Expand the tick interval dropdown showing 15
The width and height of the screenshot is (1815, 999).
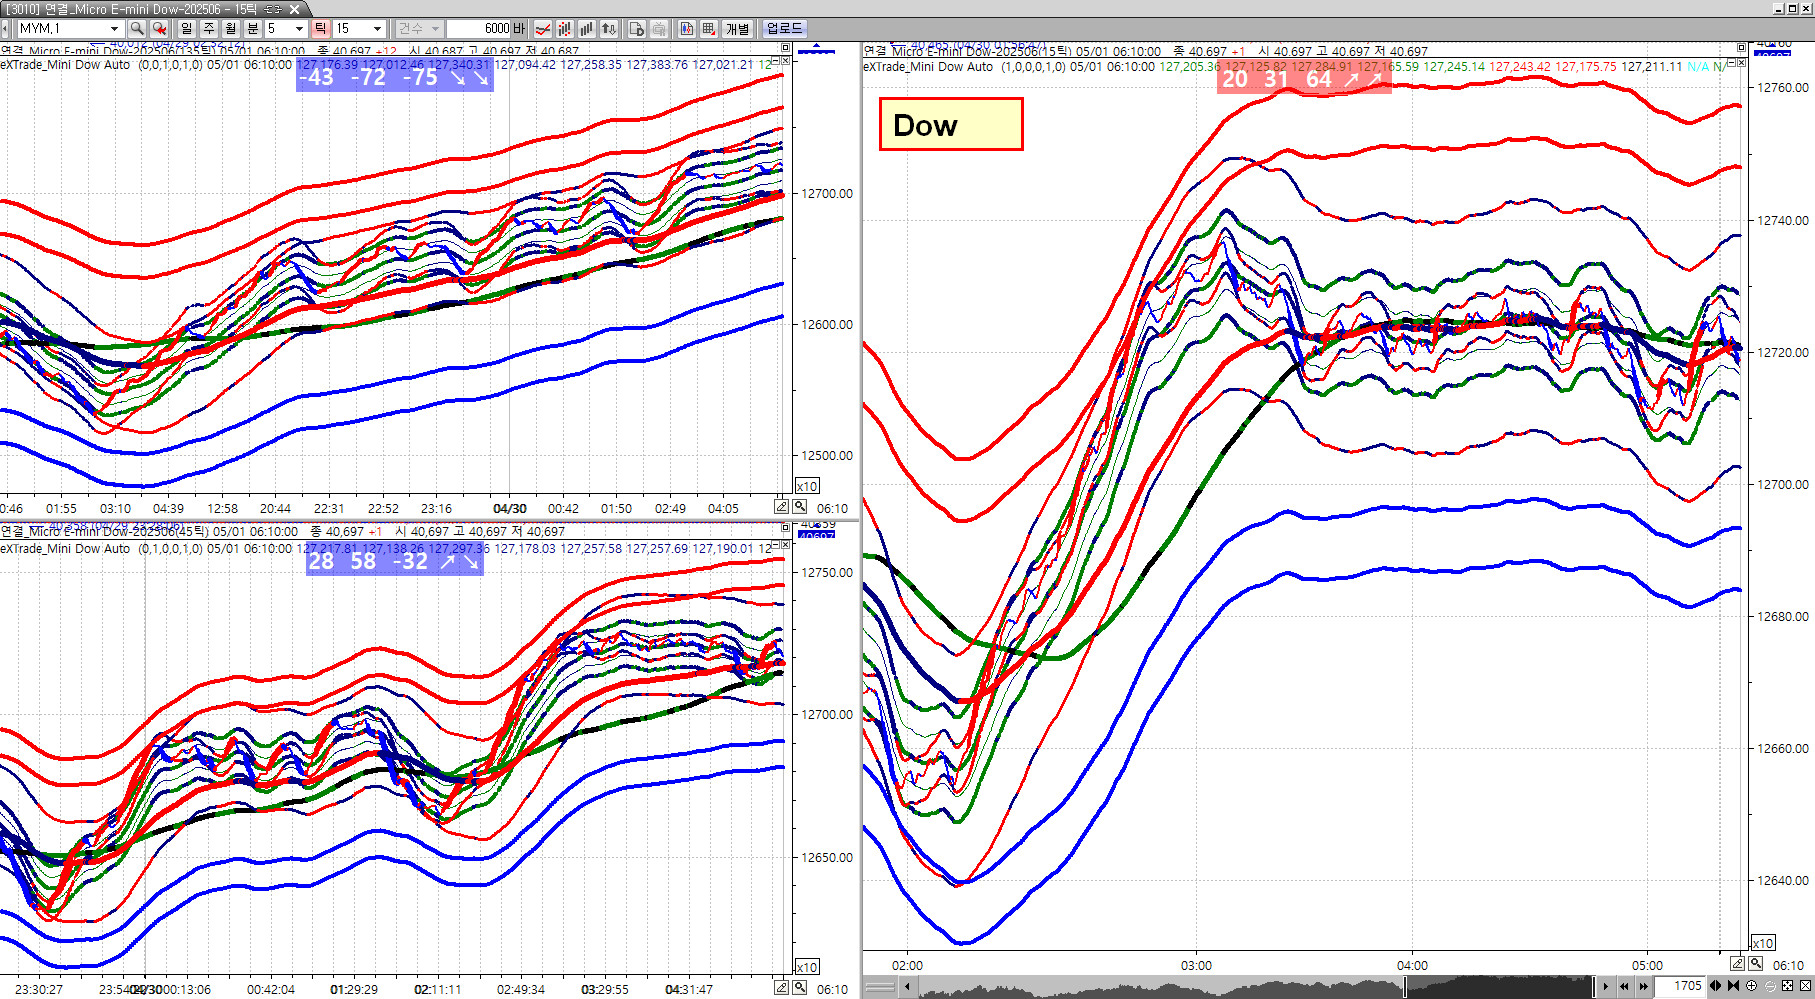tap(377, 29)
